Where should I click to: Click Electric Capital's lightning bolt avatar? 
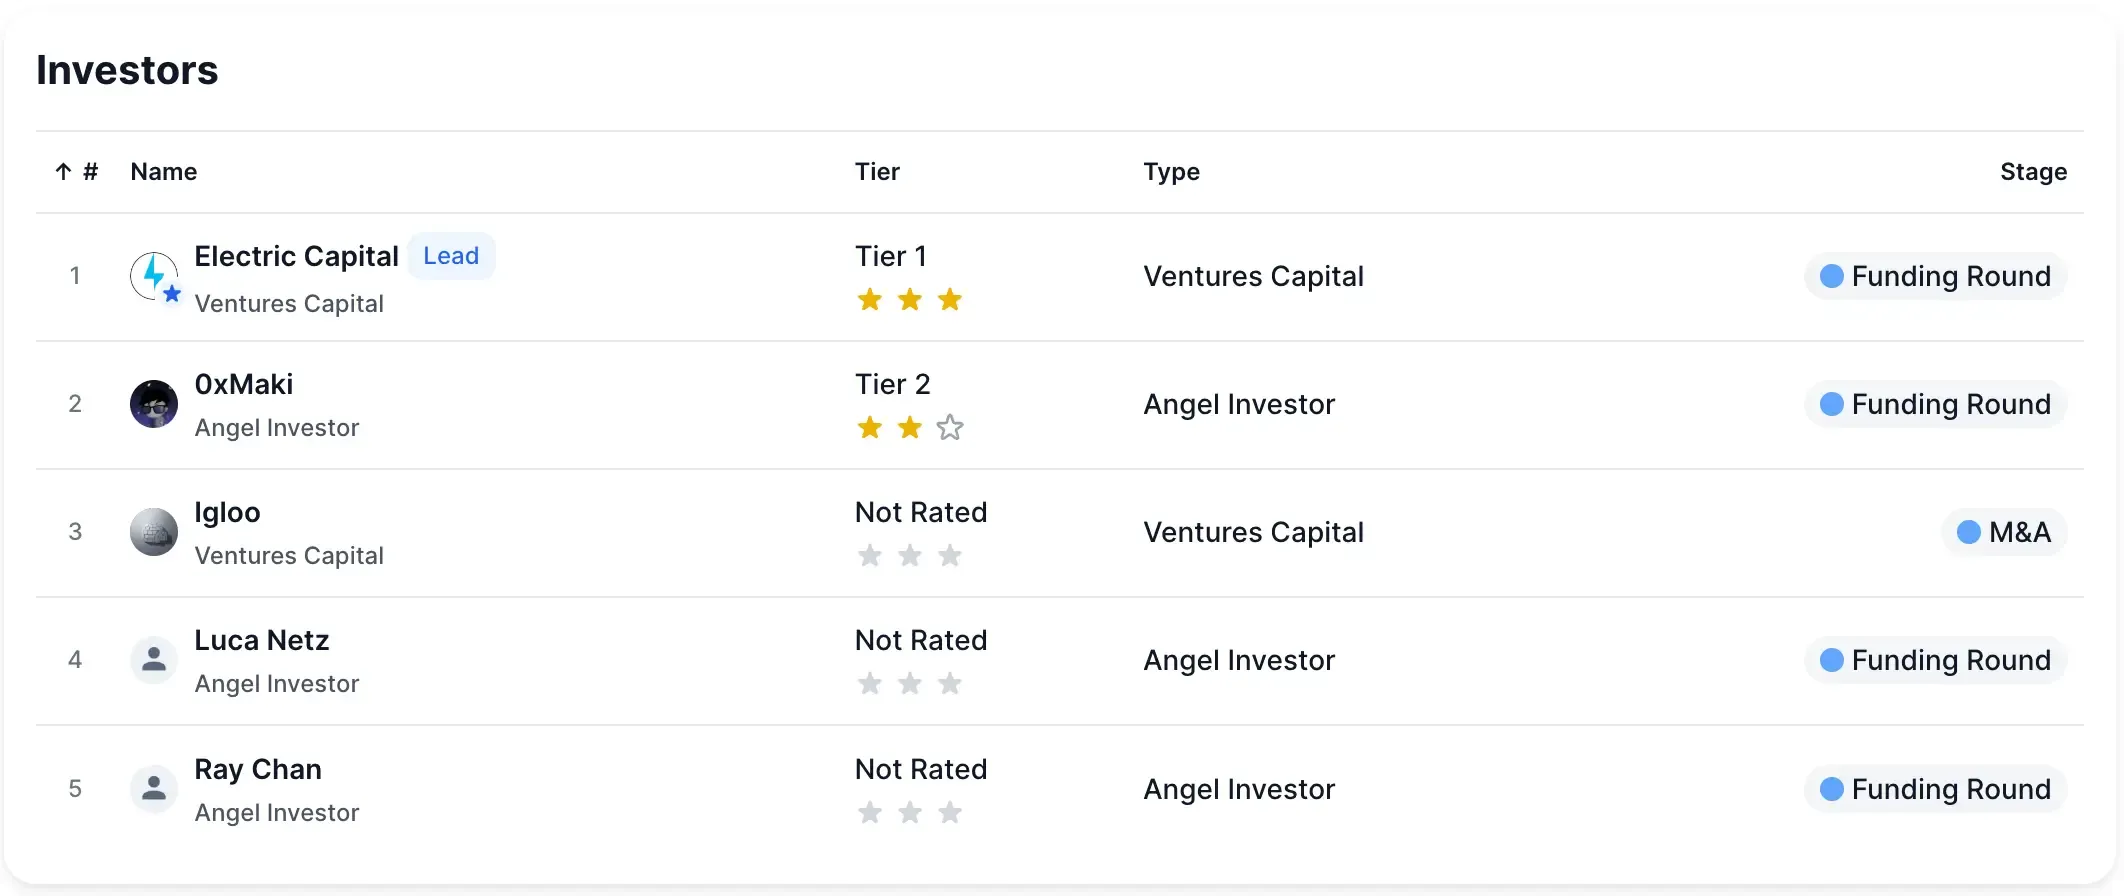tap(154, 276)
